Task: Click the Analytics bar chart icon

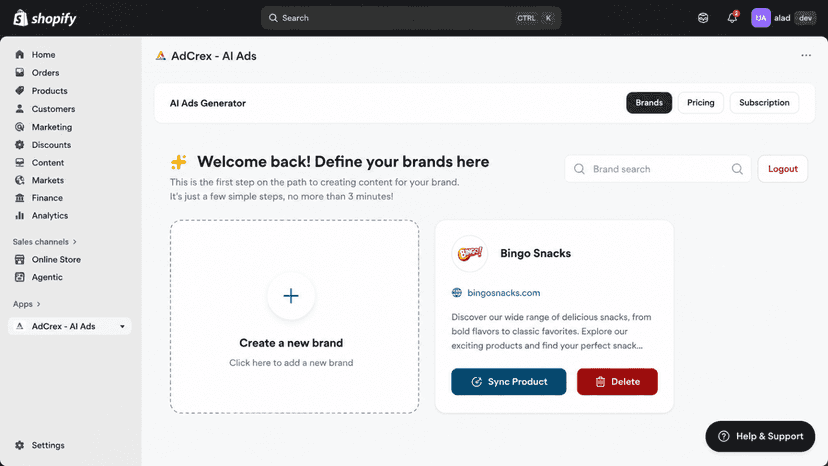Action: point(20,215)
